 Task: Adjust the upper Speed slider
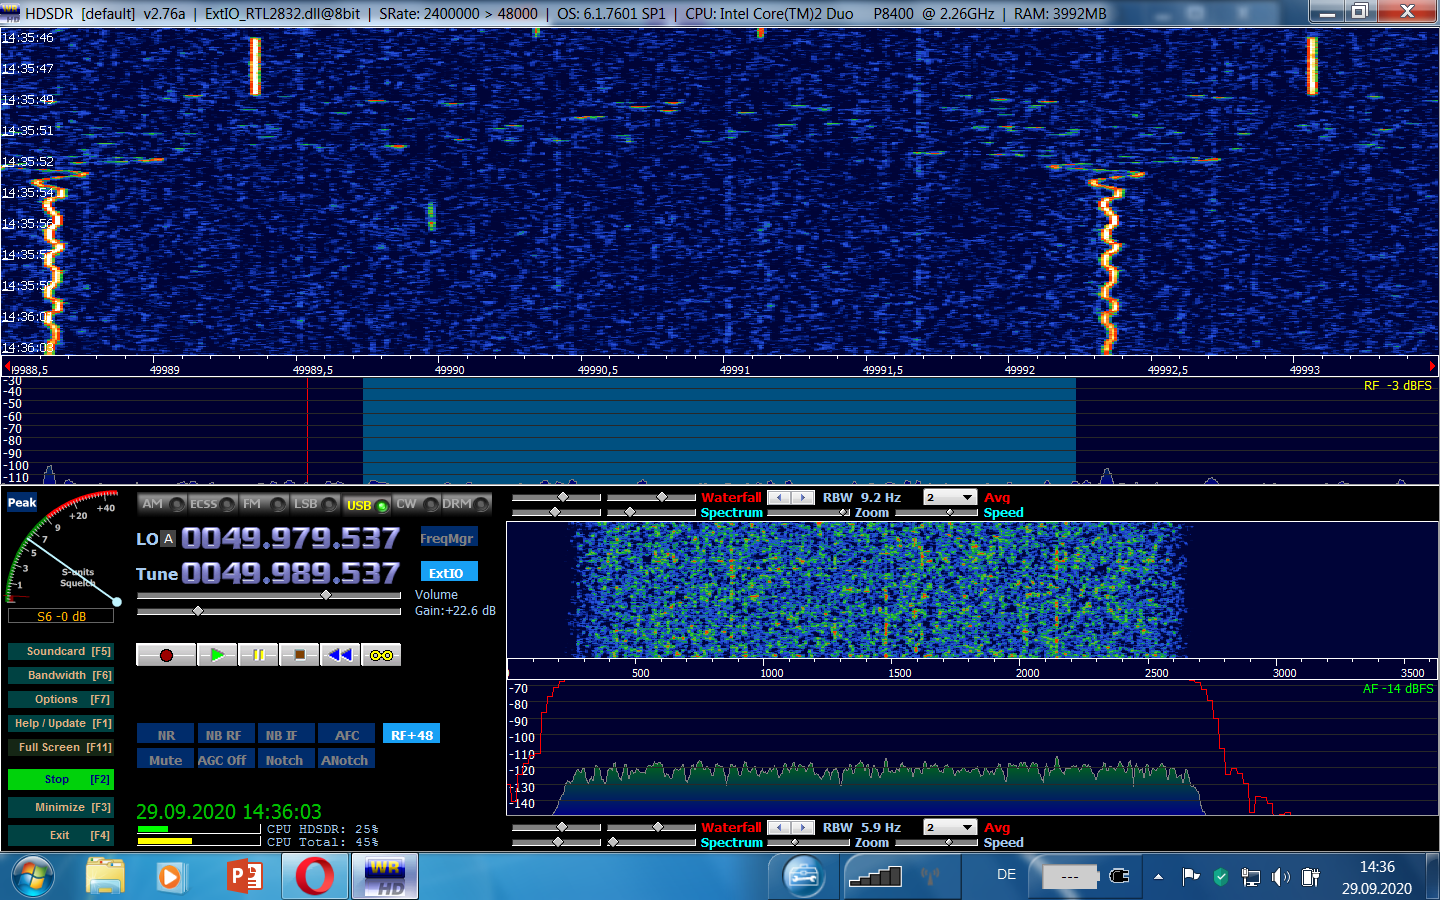936,512
